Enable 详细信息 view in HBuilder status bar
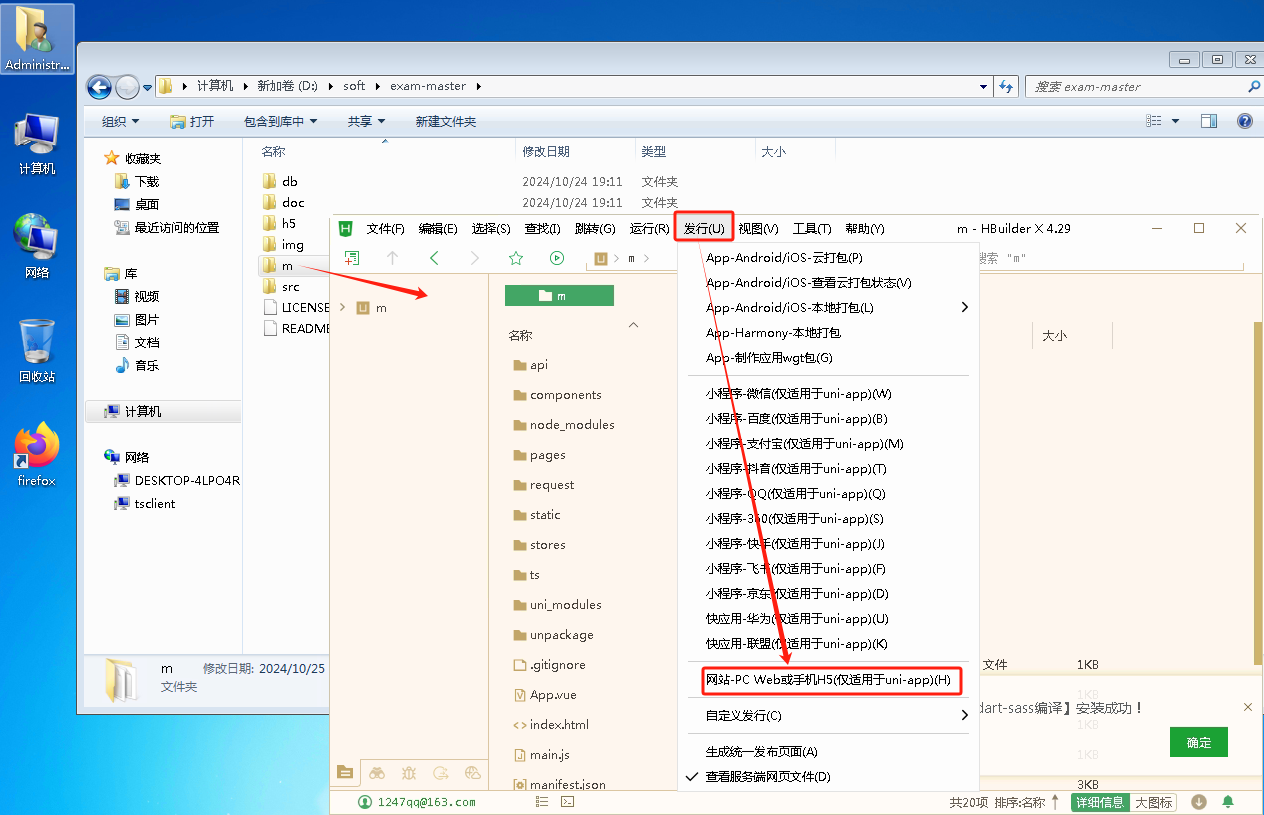Viewport: 1264px width, 815px height. point(1100,802)
